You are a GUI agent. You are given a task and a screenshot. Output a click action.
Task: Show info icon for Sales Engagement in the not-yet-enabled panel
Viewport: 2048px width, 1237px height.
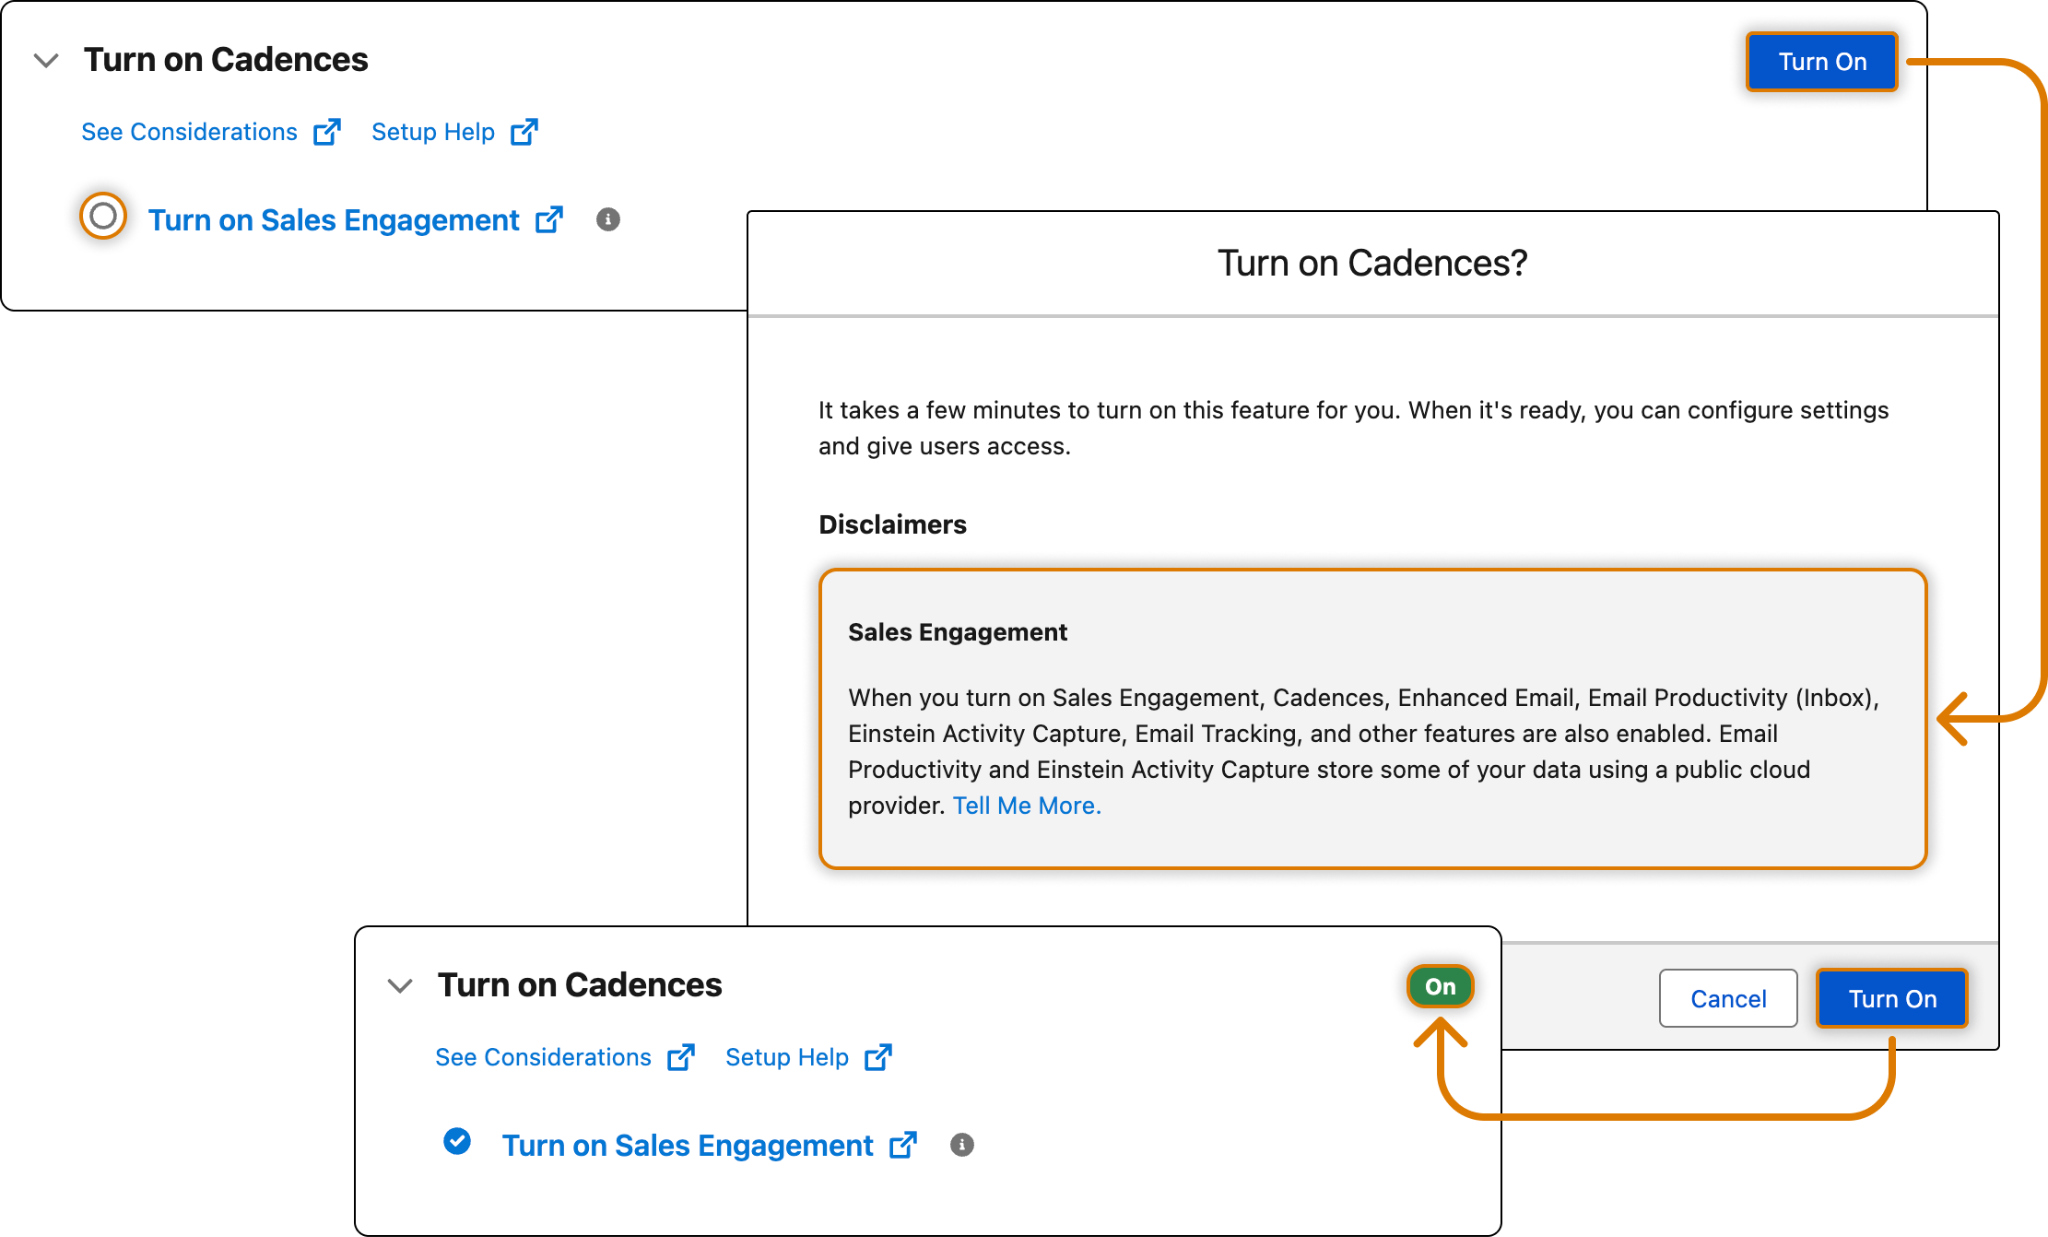point(608,219)
